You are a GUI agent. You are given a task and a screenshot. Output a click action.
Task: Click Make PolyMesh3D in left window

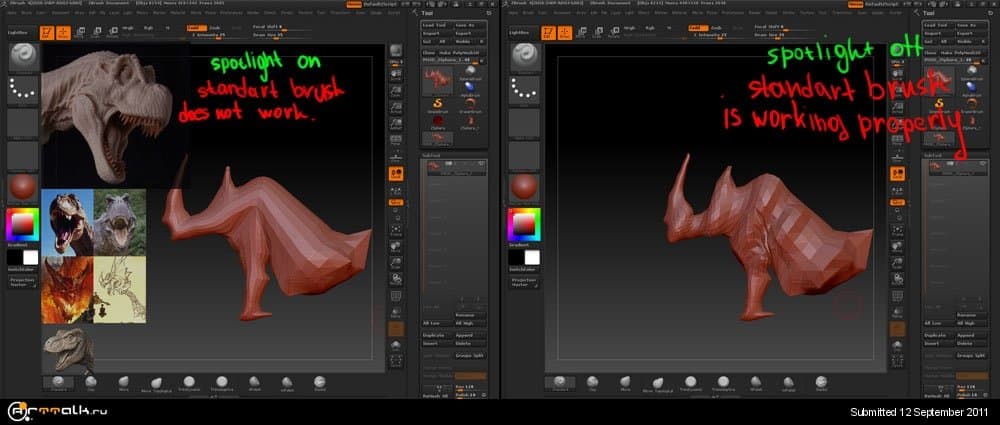pos(460,52)
